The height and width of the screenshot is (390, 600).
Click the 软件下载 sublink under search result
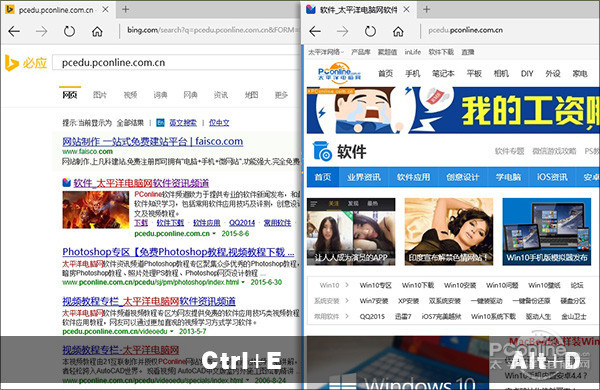tap(170, 223)
